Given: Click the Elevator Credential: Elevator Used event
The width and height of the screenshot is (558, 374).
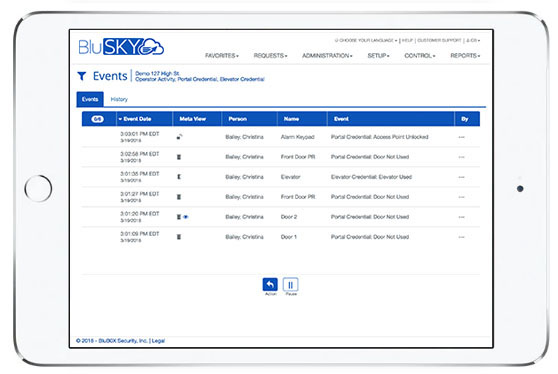Looking at the screenshot, I should coord(371,177).
